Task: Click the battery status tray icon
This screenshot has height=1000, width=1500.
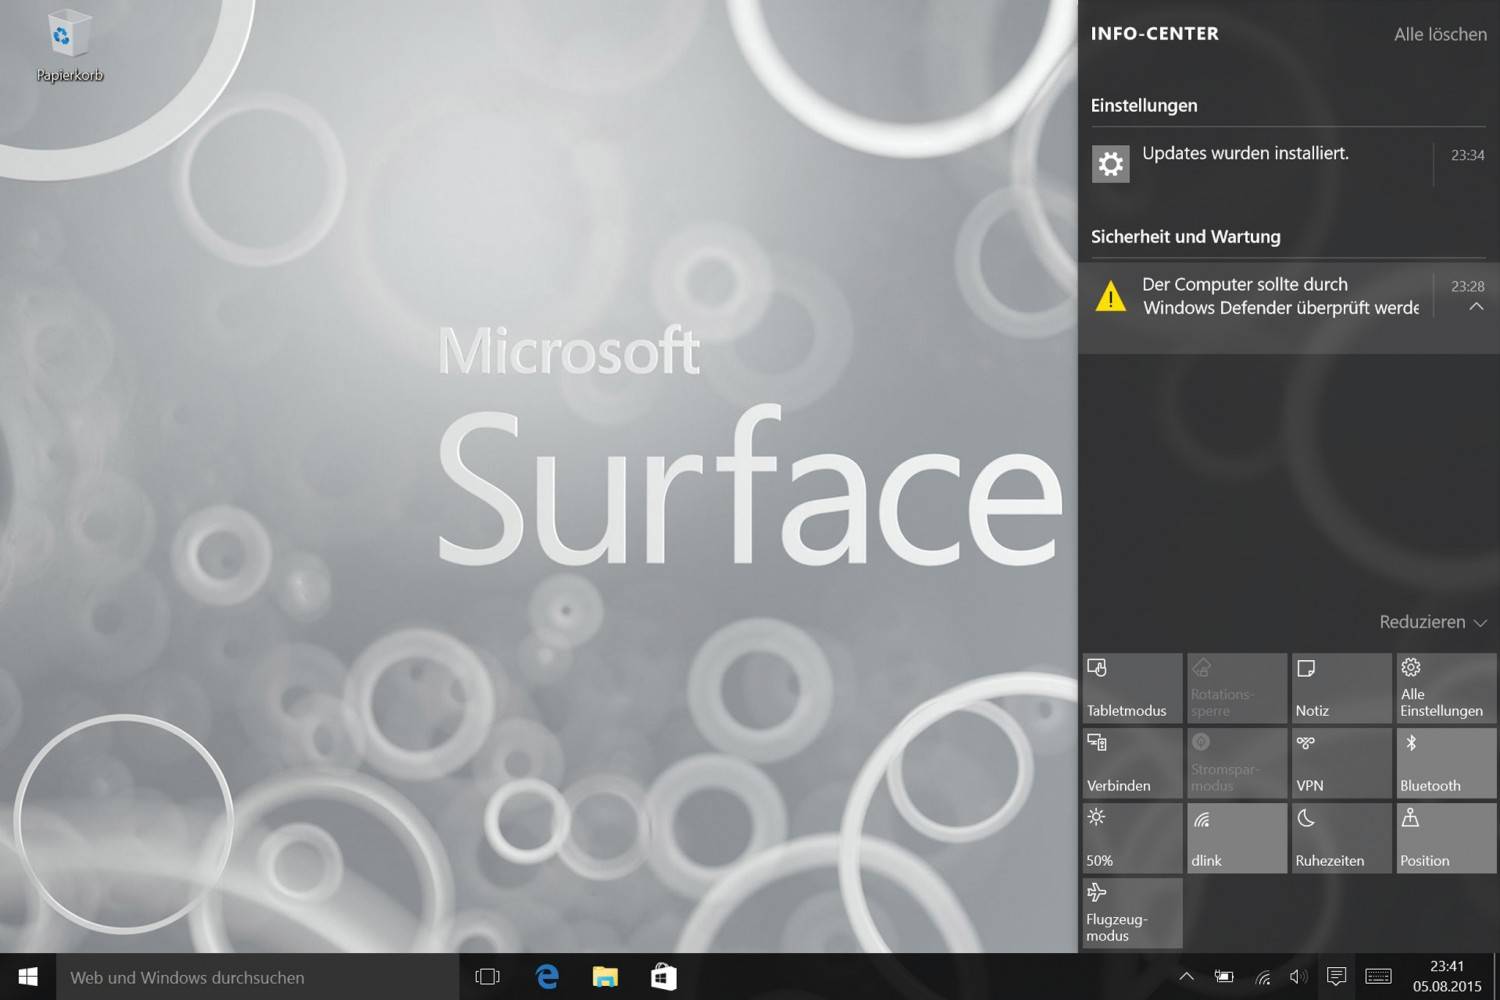Action: coord(1224,977)
